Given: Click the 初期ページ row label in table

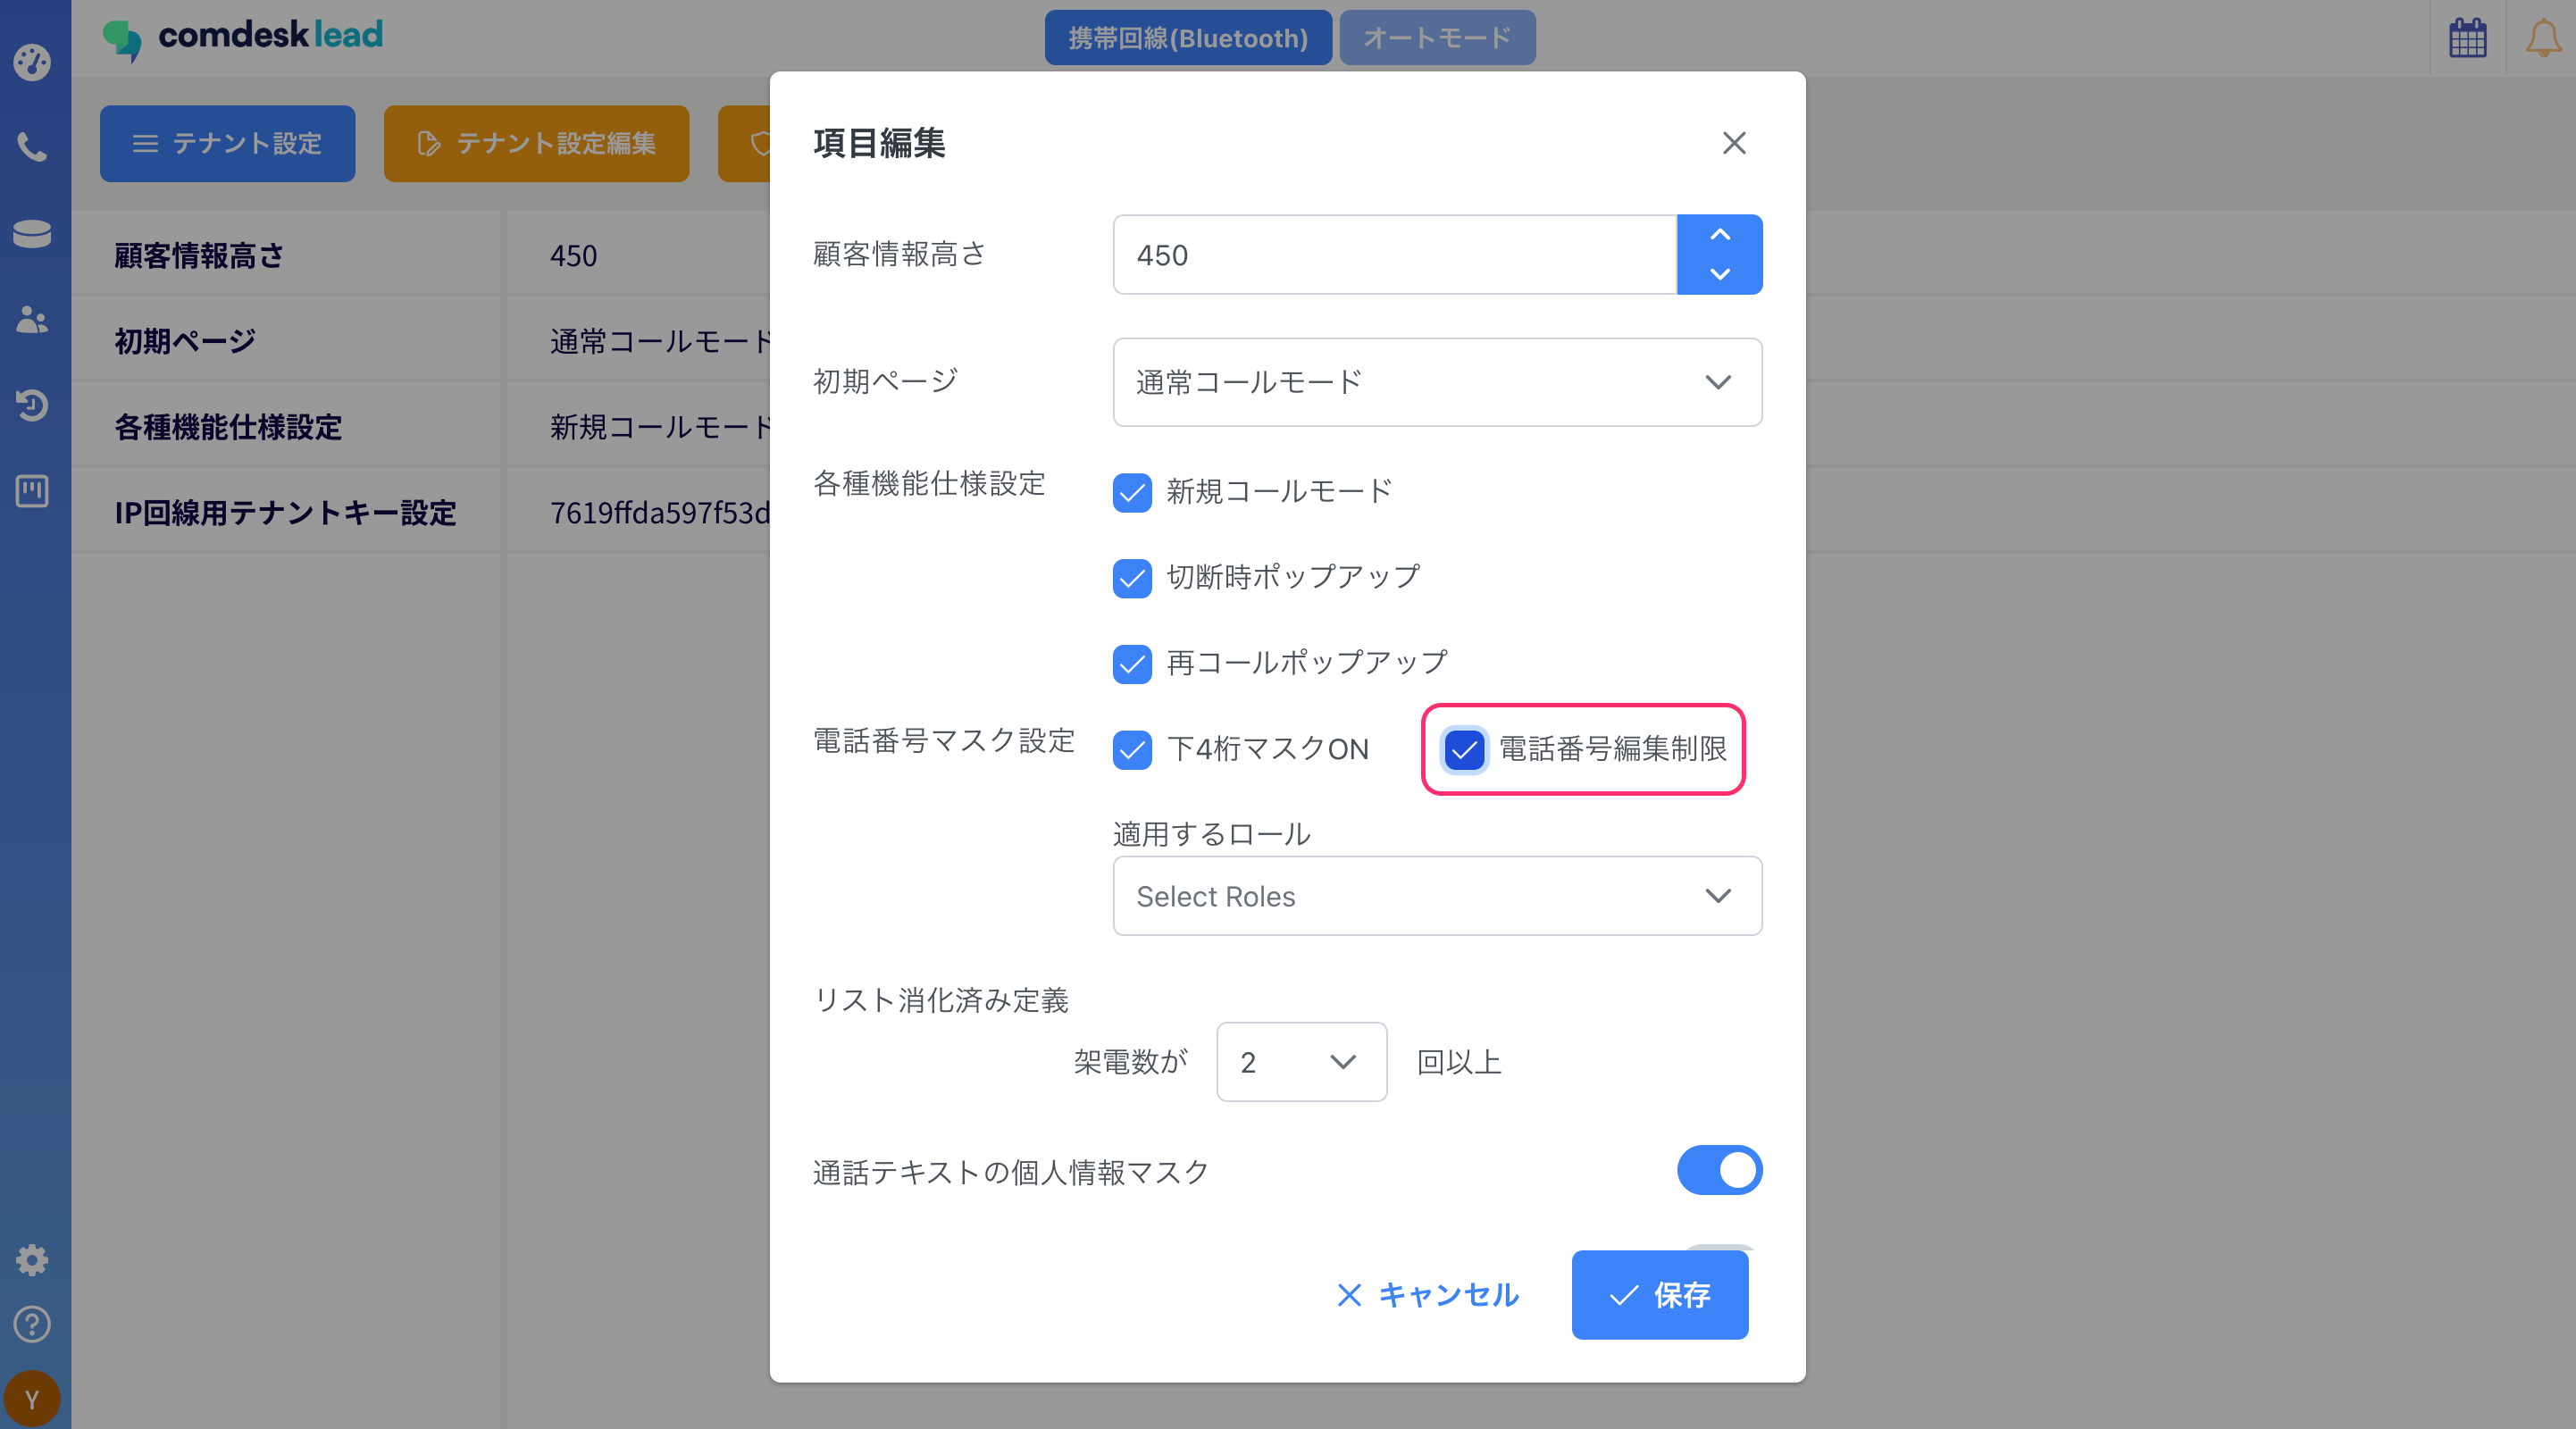Looking at the screenshot, I should [185, 341].
